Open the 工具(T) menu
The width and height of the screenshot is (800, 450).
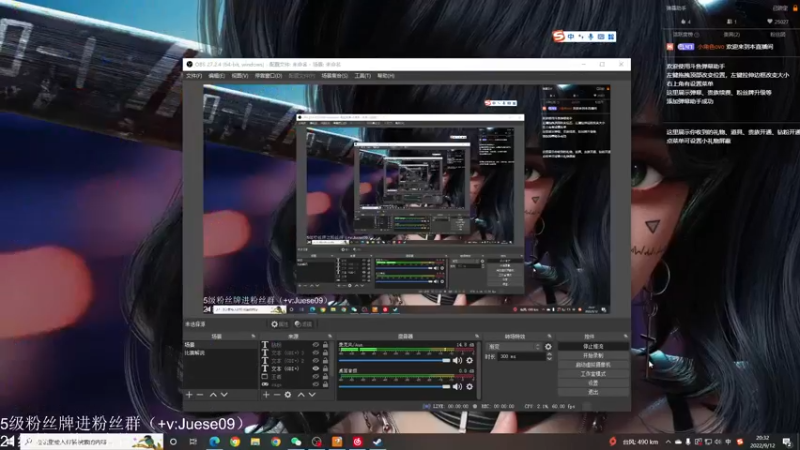coord(362,76)
